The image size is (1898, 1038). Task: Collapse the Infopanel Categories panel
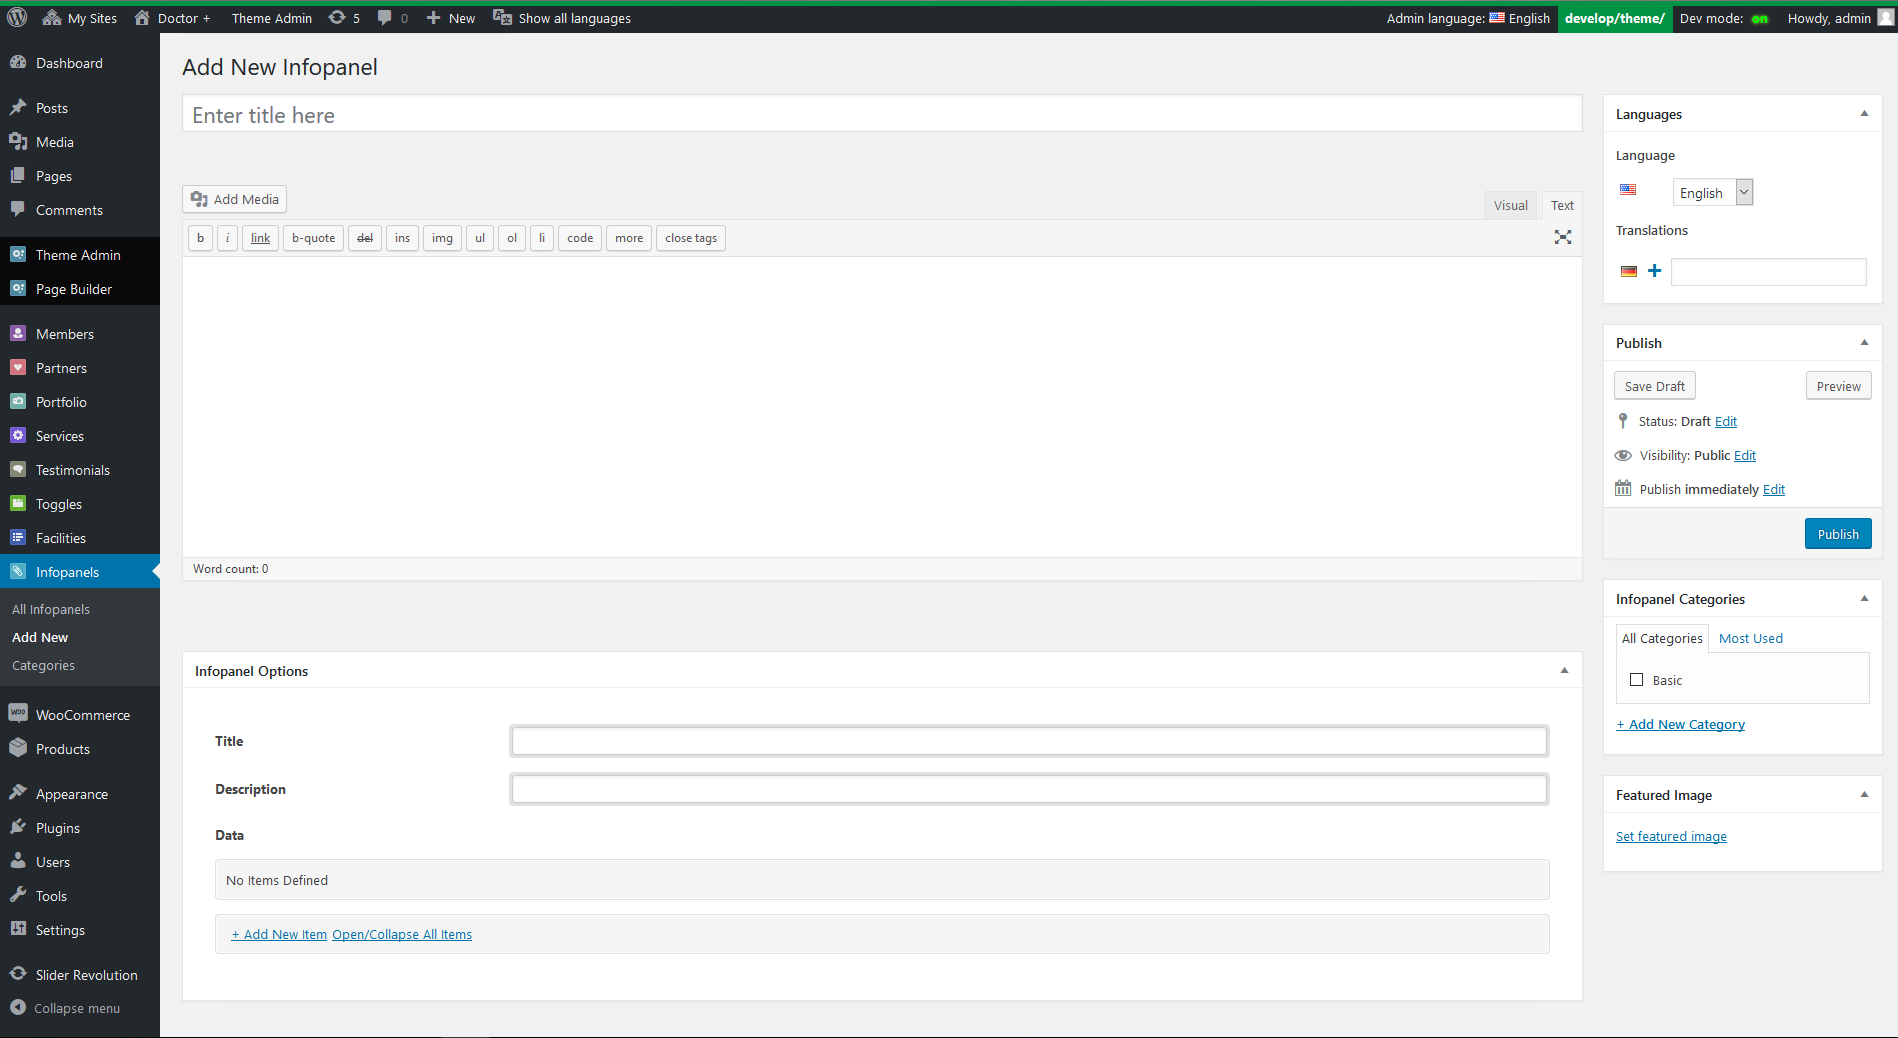click(x=1864, y=598)
